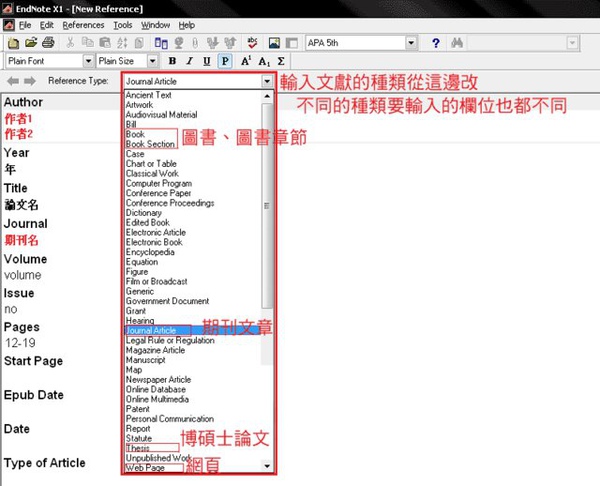This screenshot has height=486, width=600.
Task: Open the Plain Size dropdown
Action: pos(152,61)
